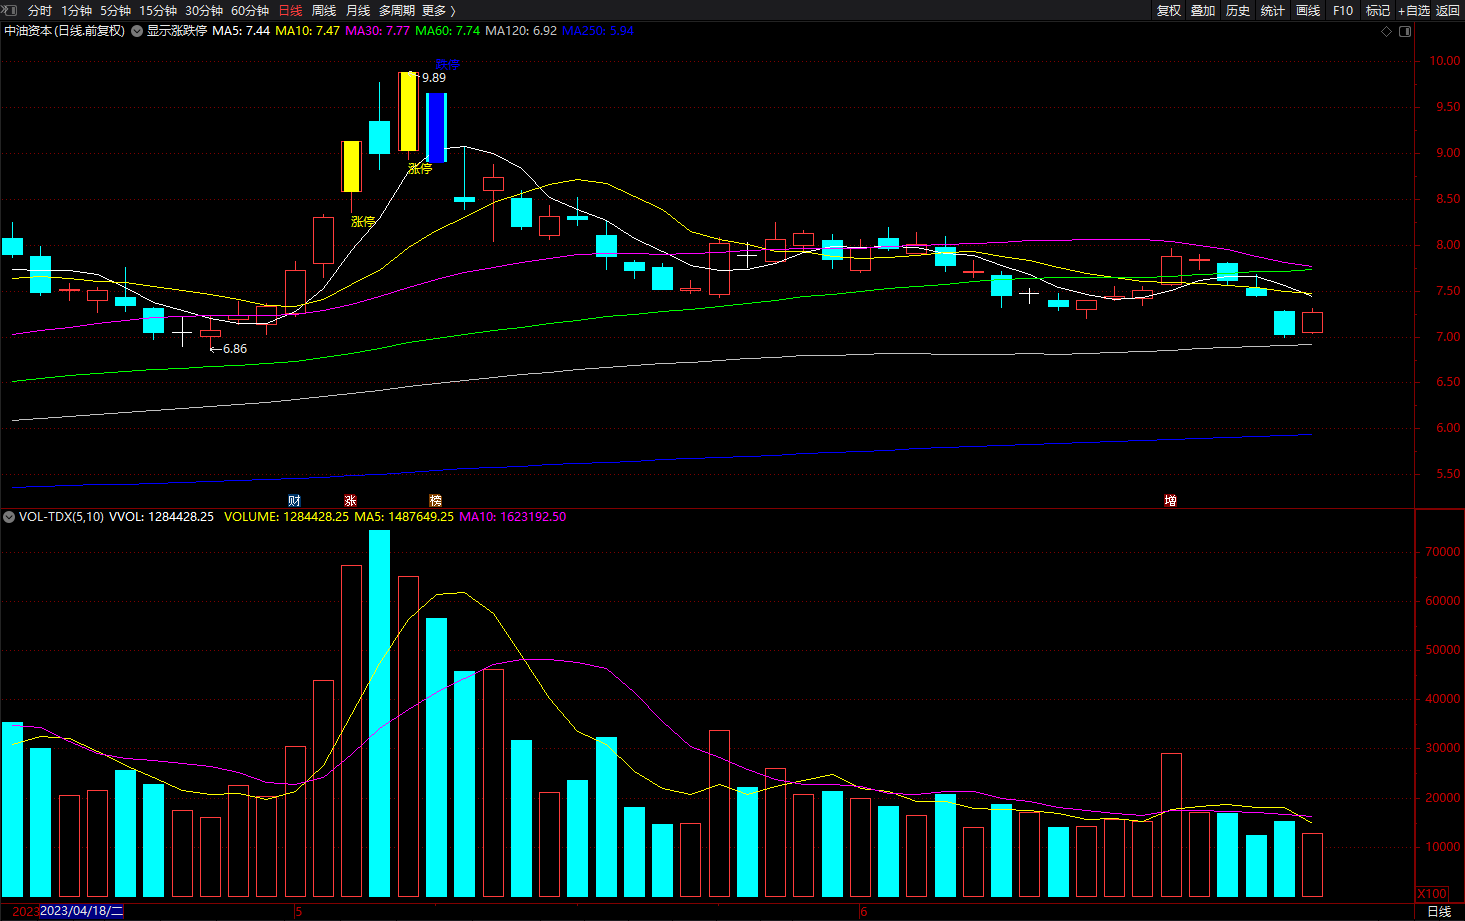This screenshot has width=1465, height=921.
Task: Click the 增 event marker on the timeline
Action: [1170, 500]
